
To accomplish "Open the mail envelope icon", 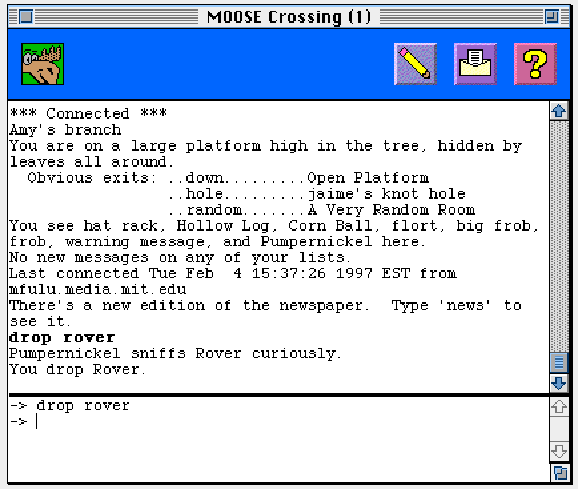I will pos(476,64).
